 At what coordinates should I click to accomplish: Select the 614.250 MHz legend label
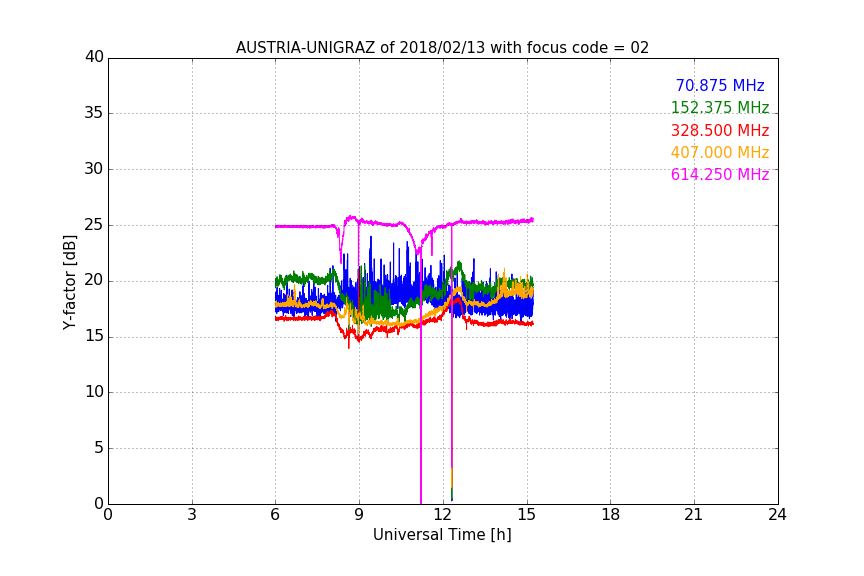click(x=720, y=175)
